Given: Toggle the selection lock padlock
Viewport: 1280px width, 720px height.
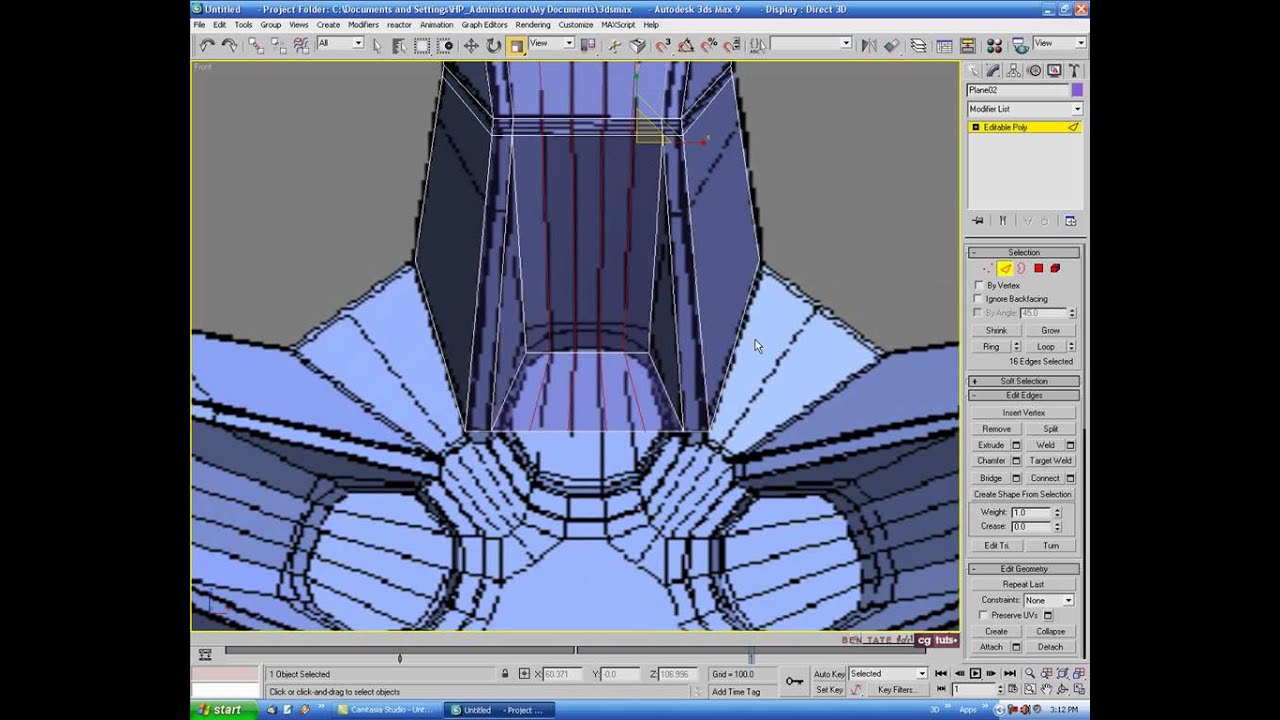Looking at the screenshot, I should (x=505, y=674).
